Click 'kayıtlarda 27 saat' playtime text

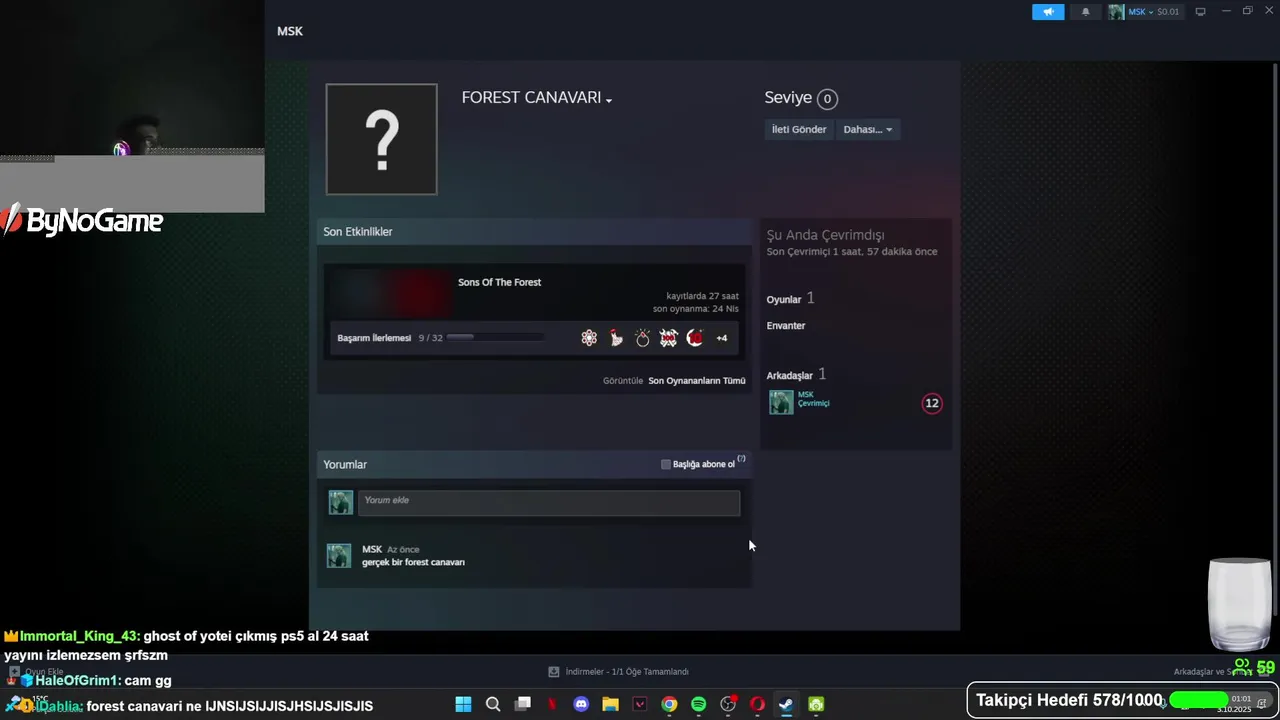703,296
